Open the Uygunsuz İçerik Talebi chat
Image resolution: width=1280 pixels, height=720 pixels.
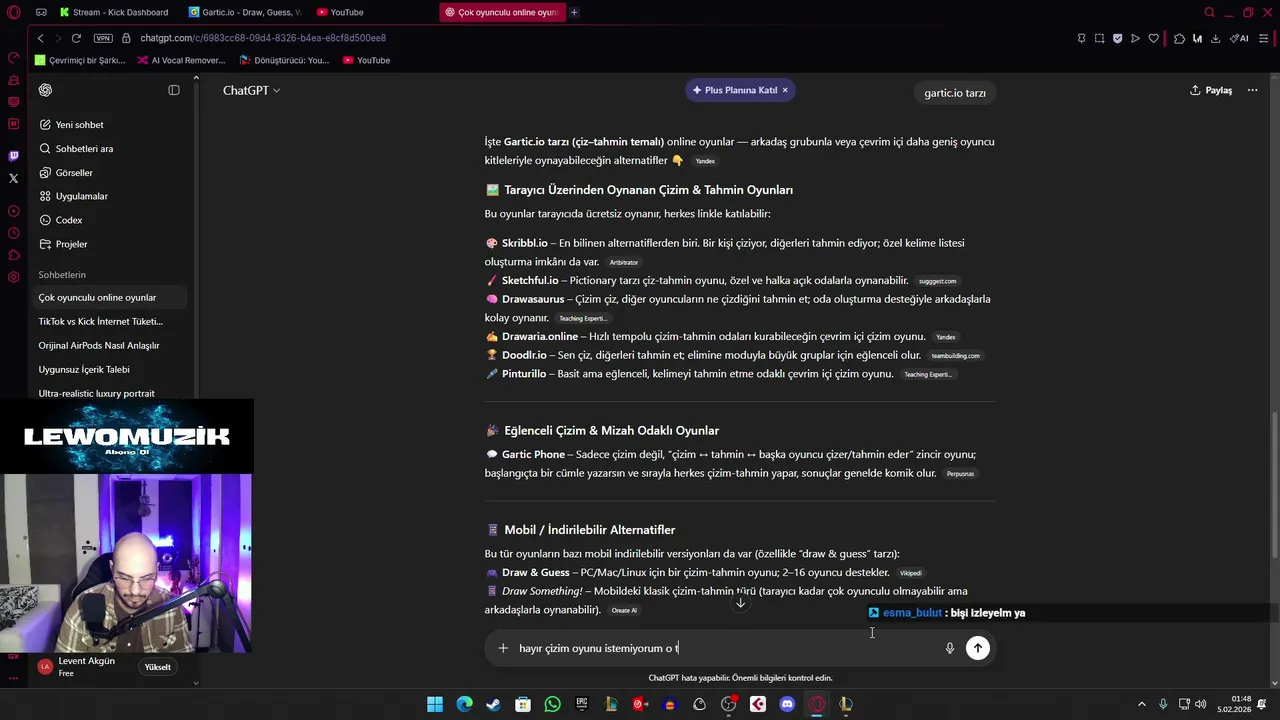click(110, 370)
